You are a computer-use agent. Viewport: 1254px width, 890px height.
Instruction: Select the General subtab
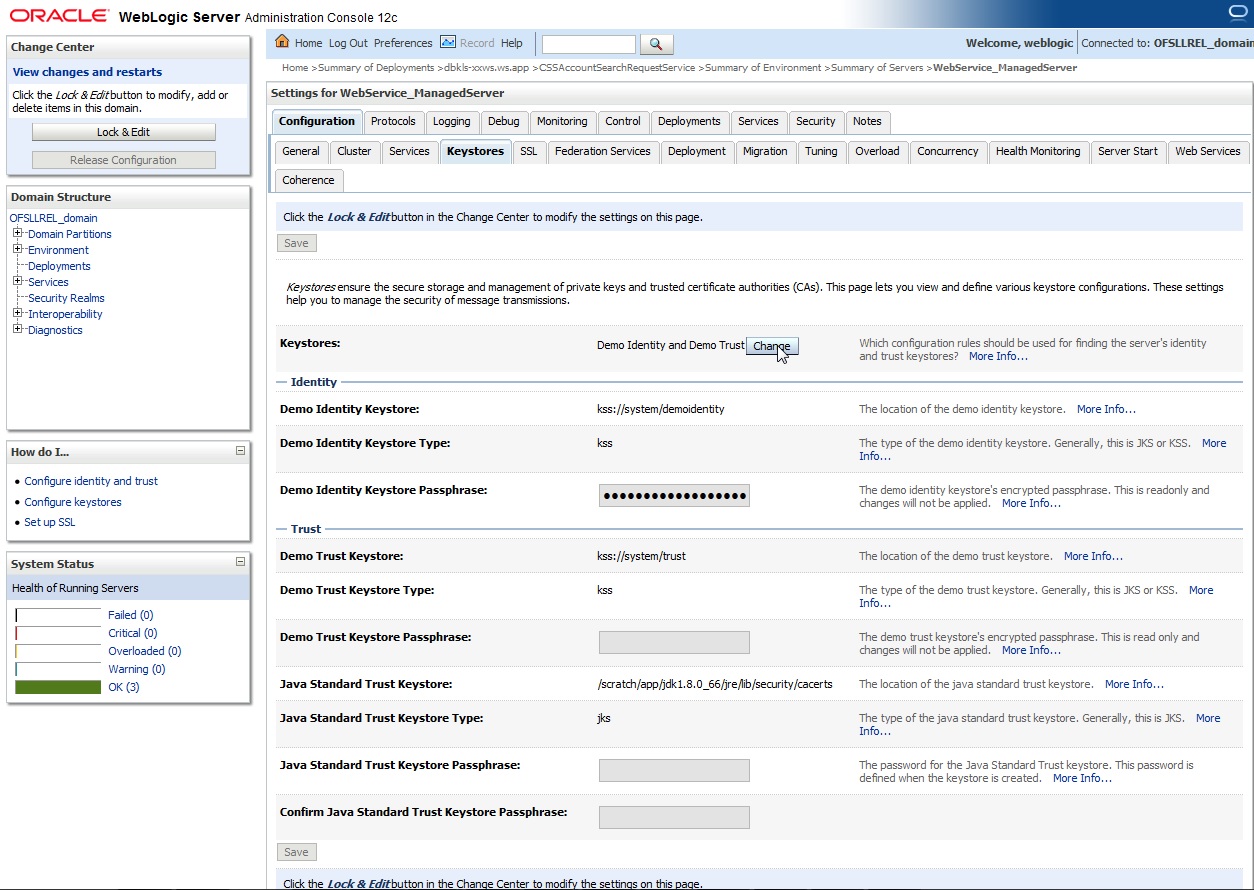tap(301, 151)
